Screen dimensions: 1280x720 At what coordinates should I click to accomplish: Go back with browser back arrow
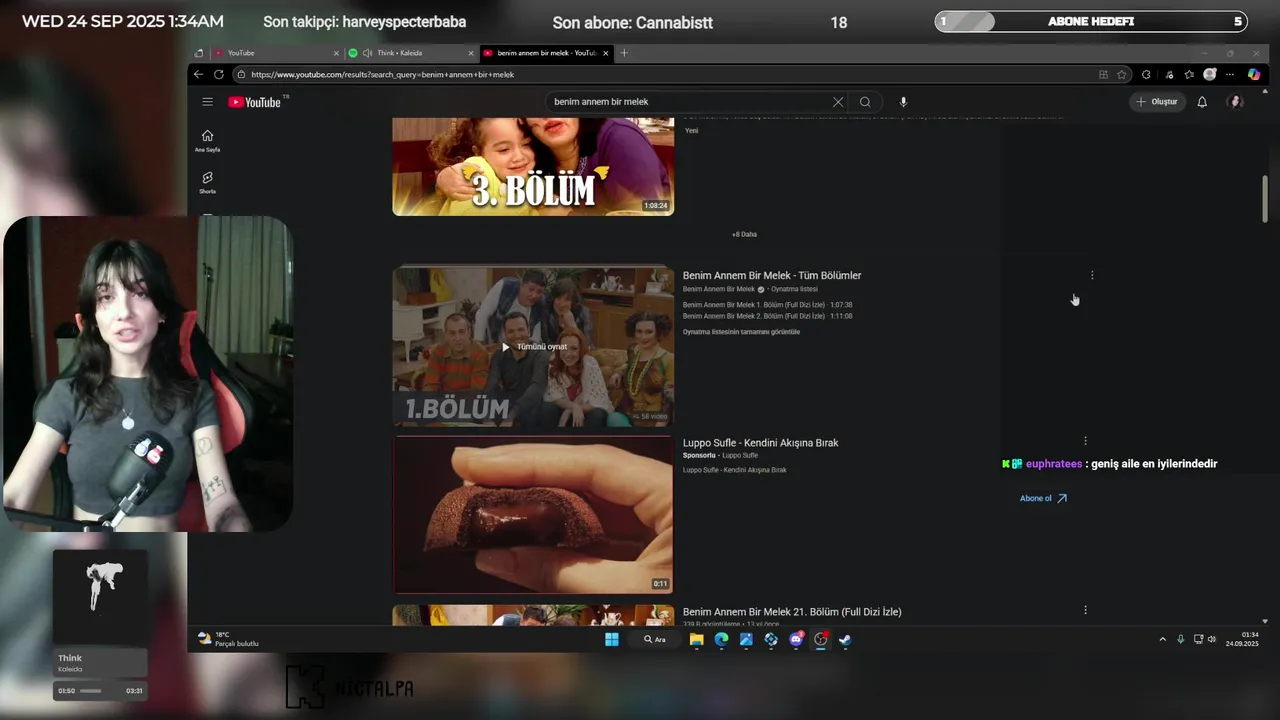pos(198,74)
